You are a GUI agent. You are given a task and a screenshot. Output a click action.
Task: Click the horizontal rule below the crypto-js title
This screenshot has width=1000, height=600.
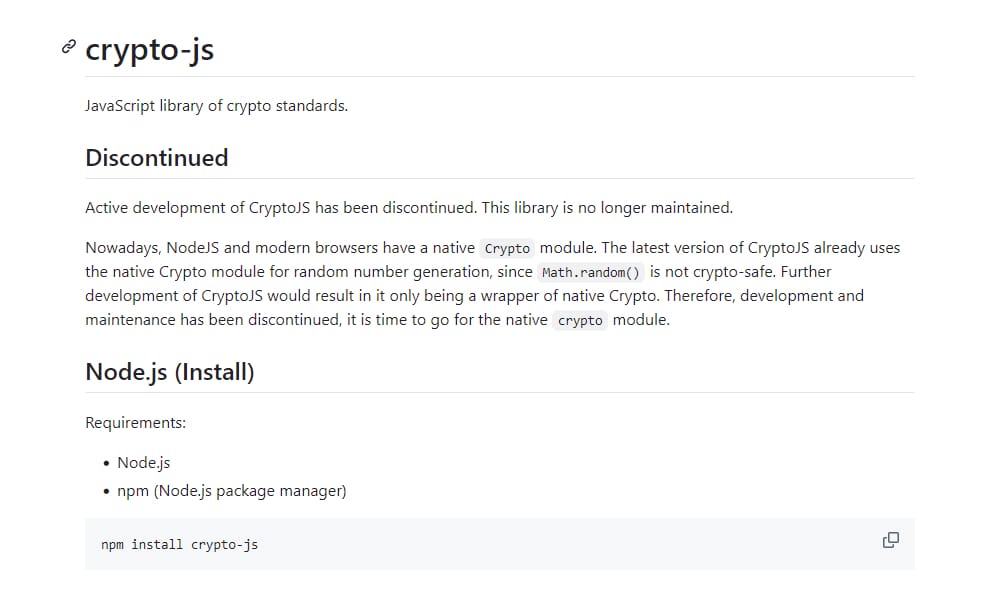click(499, 77)
